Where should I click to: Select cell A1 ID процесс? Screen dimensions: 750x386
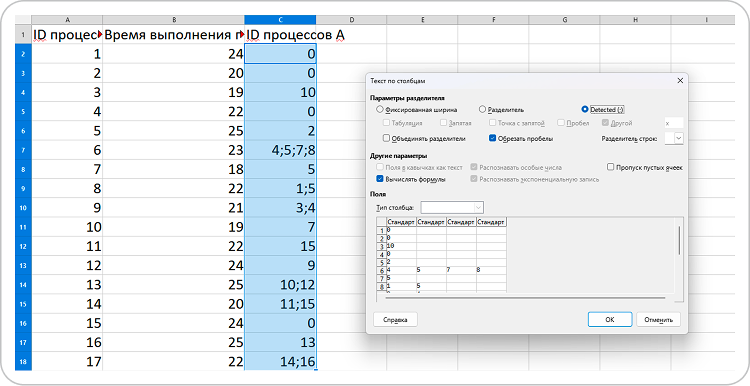67,34
